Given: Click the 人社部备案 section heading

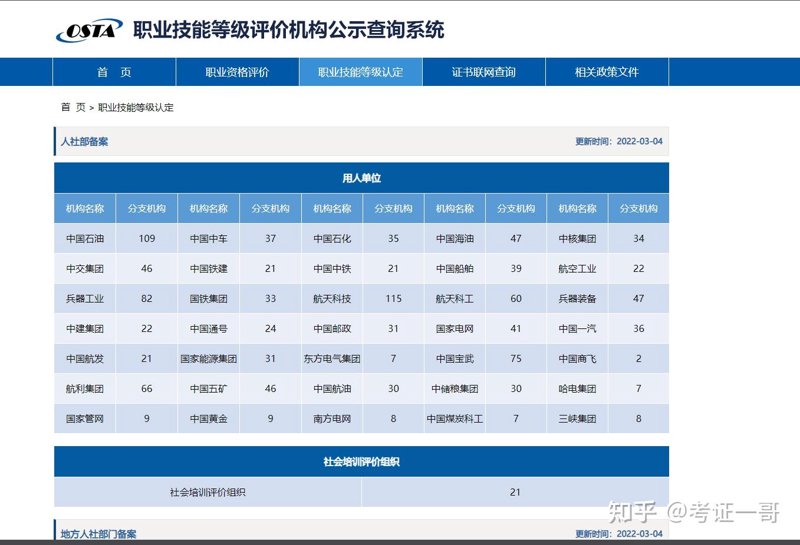Looking at the screenshot, I should tap(84, 141).
